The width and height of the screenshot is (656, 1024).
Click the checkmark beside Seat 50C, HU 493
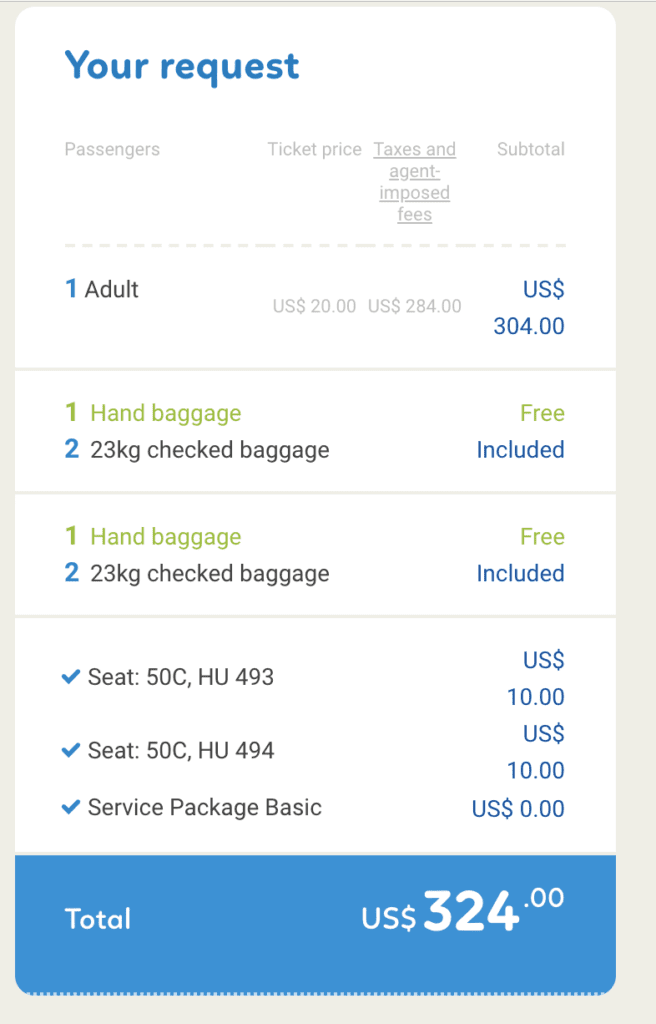click(x=70, y=676)
